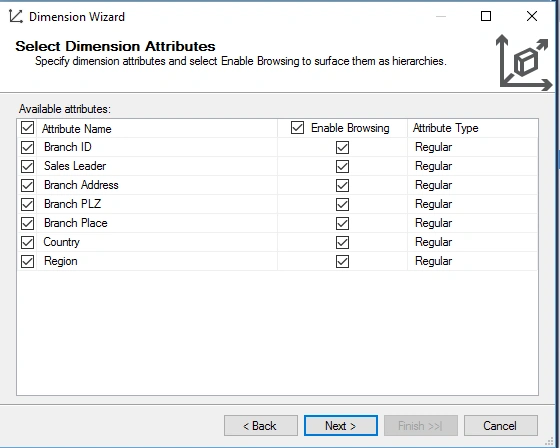
Task: Open Attribute Type cell for Branch Place
Action: [472, 223]
